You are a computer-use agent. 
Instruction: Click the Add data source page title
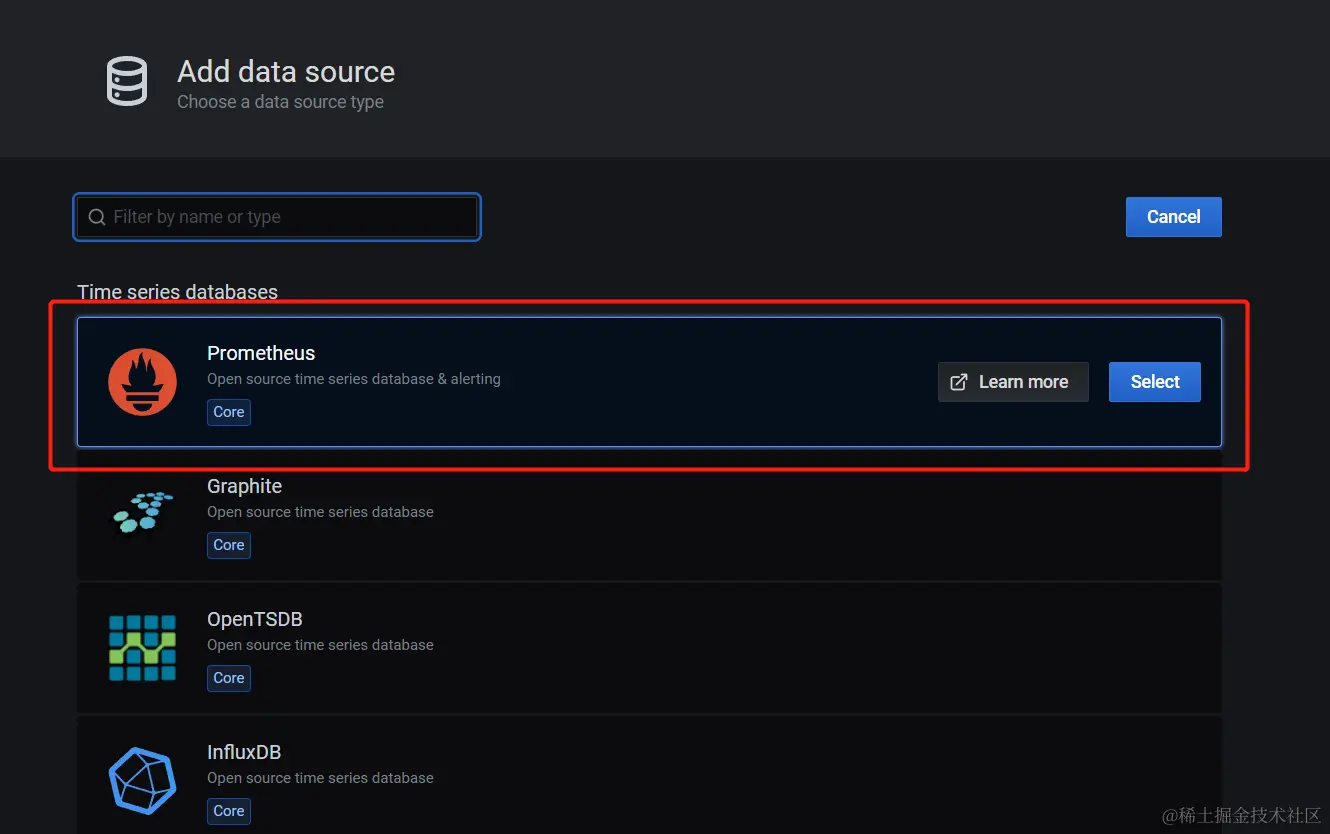286,72
